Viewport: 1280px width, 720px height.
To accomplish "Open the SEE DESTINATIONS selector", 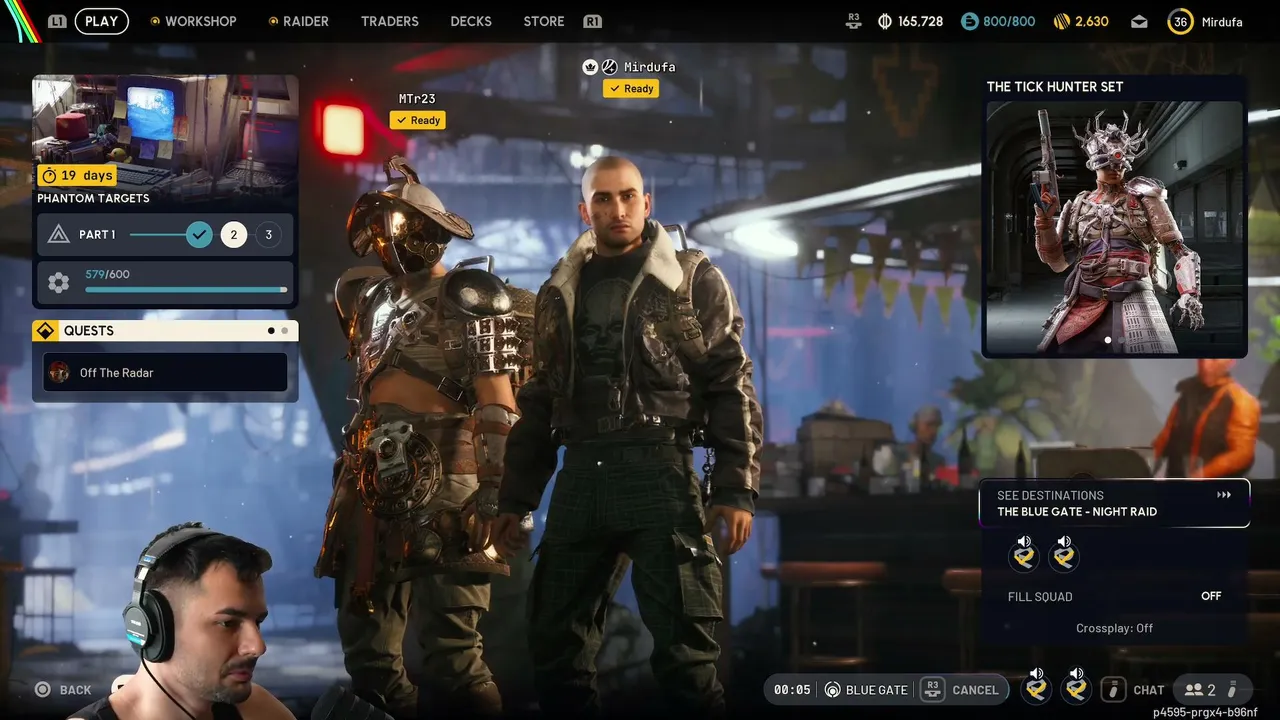I will coord(1114,503).
